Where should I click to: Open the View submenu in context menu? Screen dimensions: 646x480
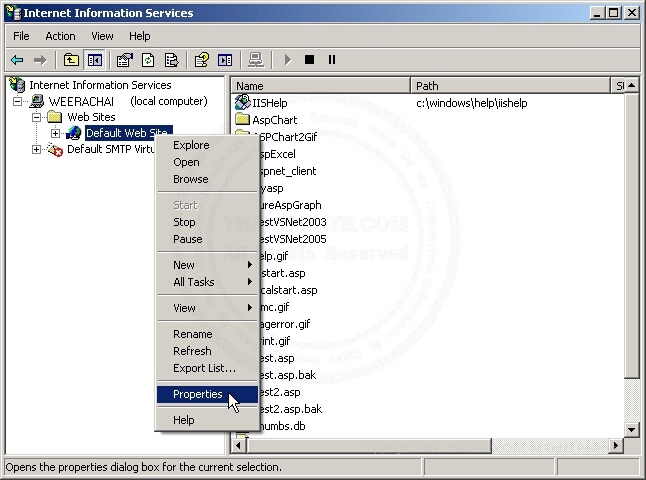tap(207, 308)
